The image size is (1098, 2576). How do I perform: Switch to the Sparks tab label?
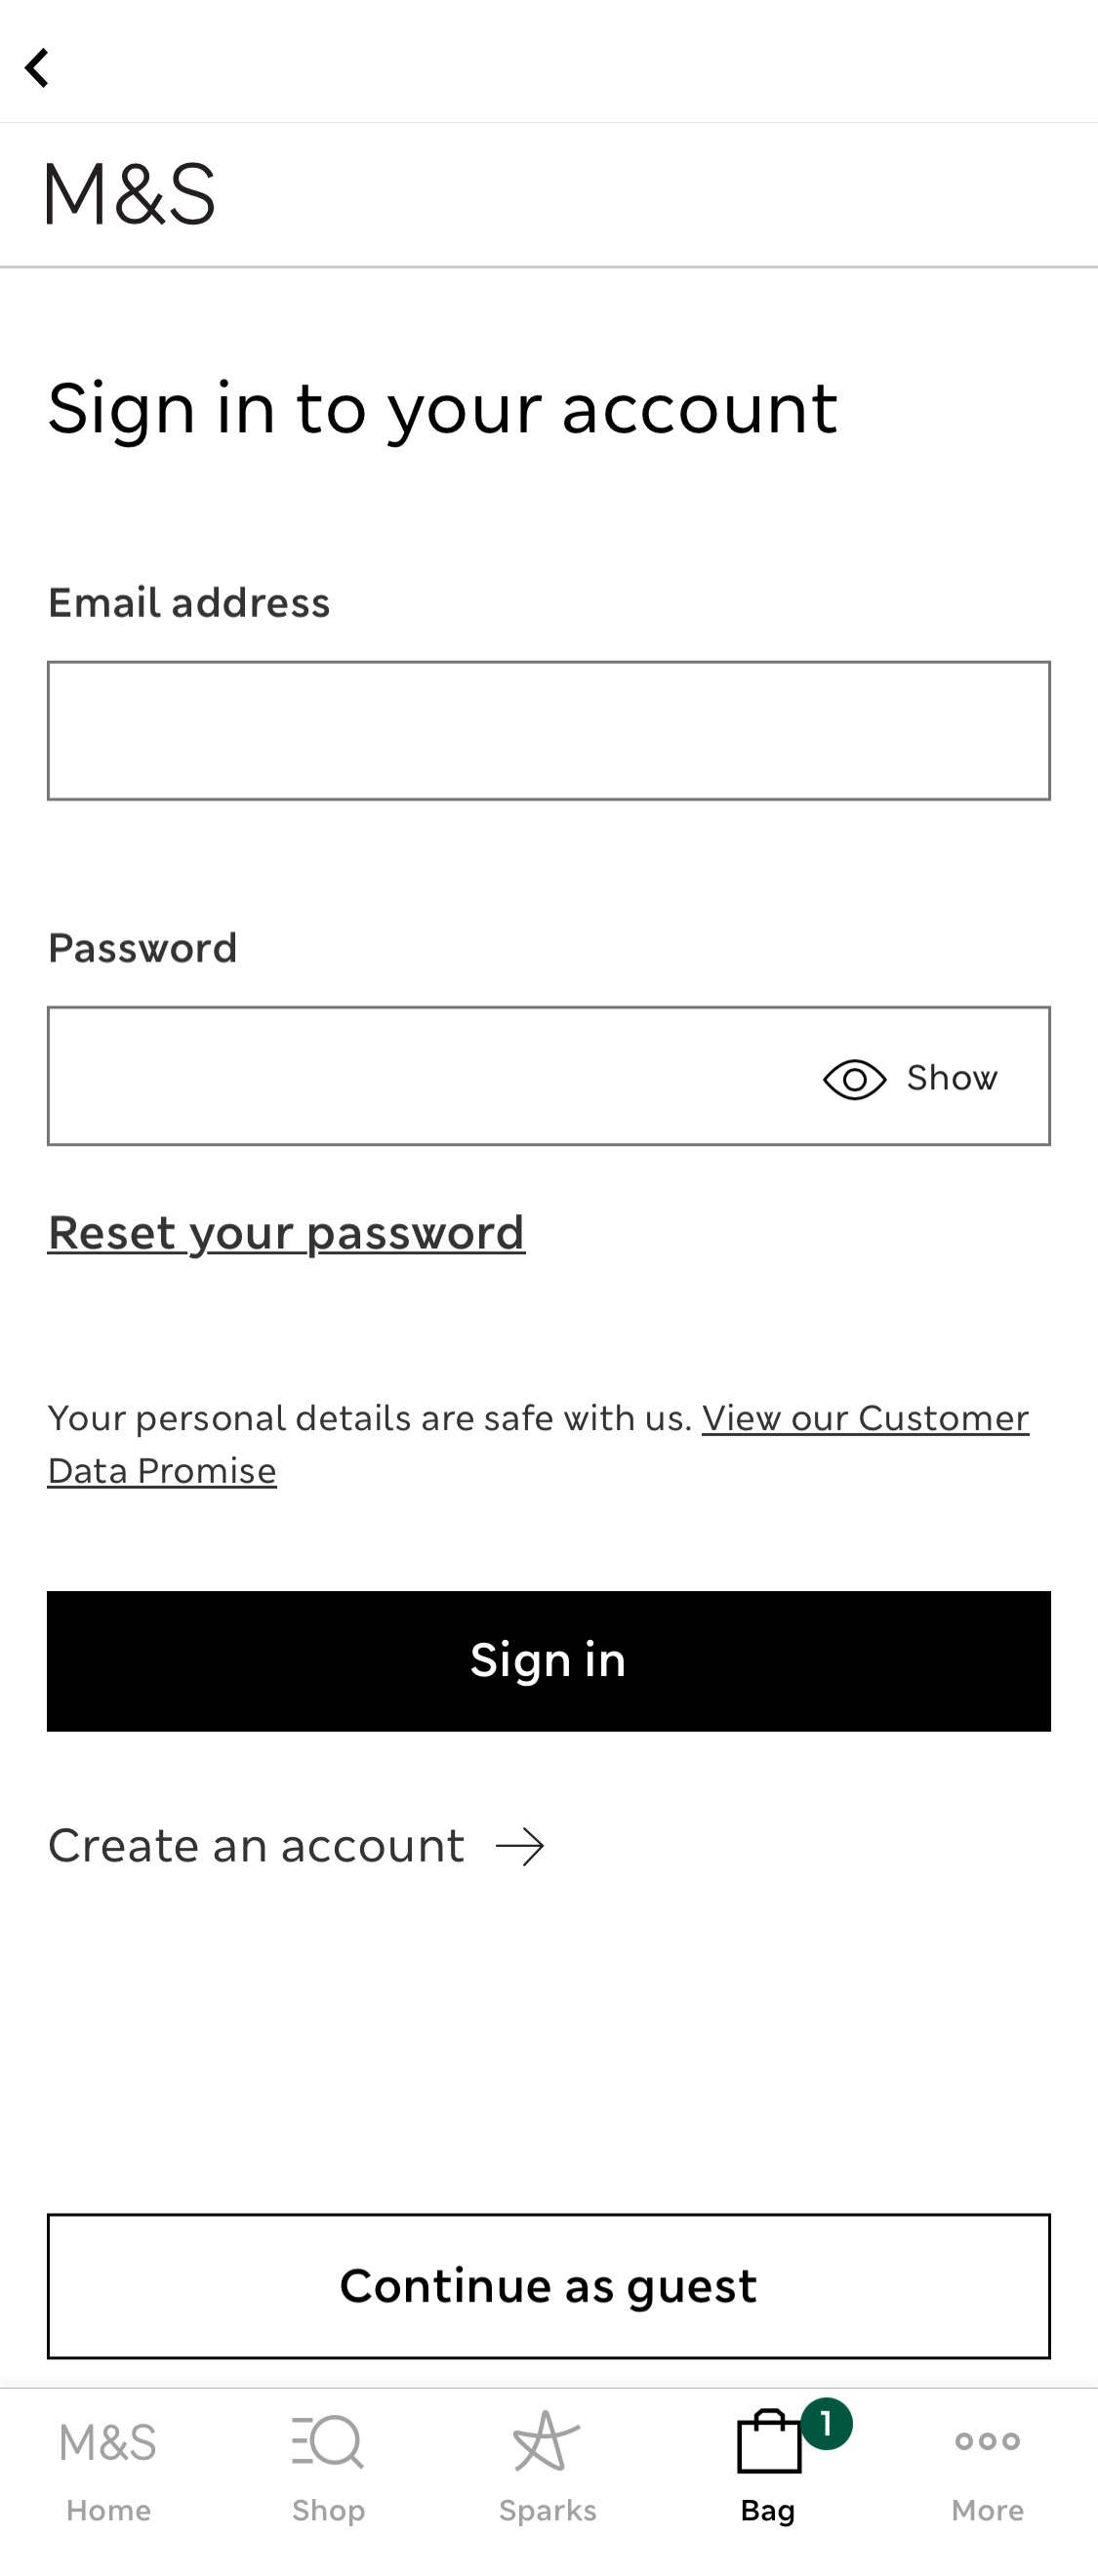548,2510
